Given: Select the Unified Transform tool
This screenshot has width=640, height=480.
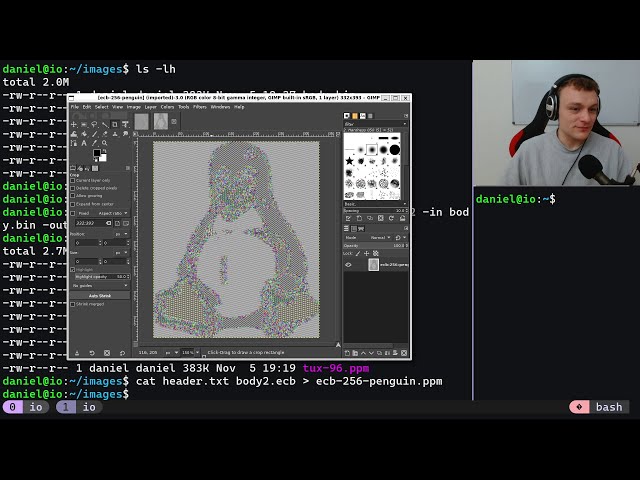Looking at the screenshot, I should tap(125, 124).
